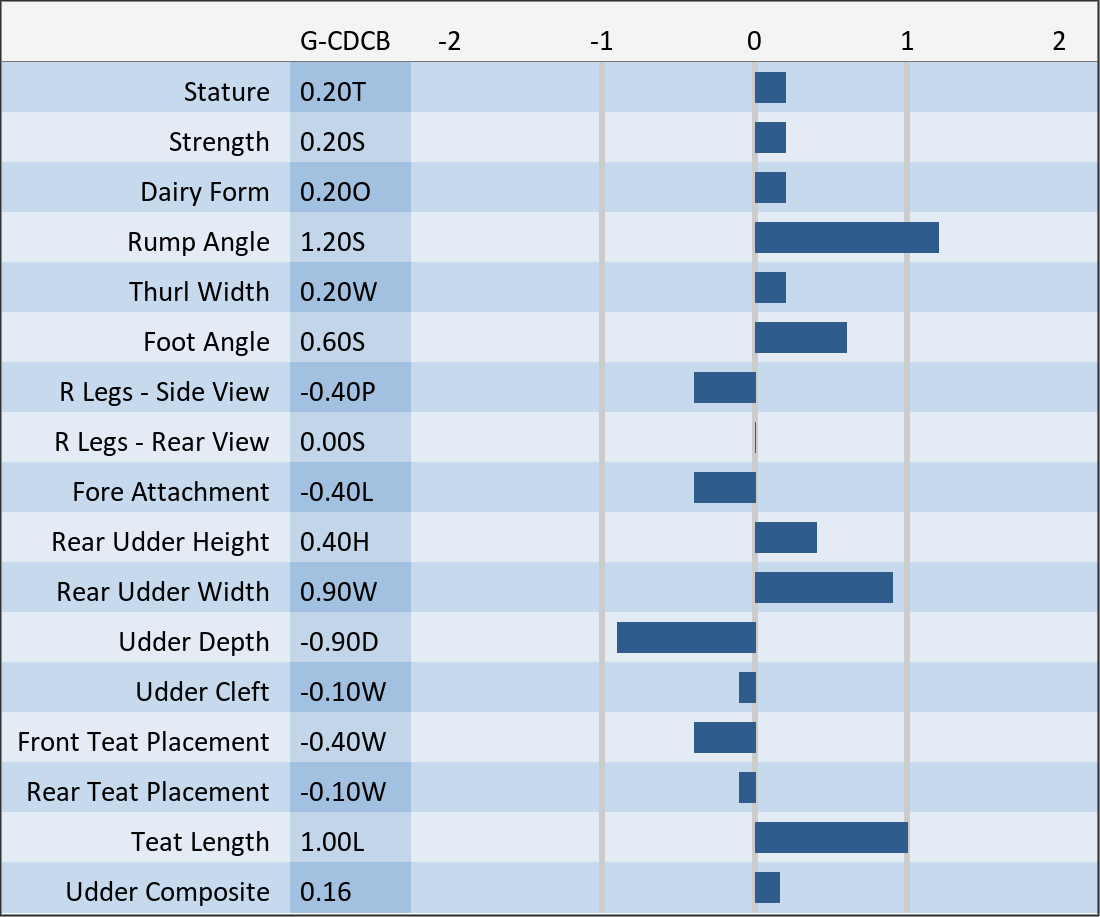Click the Rear Udder Height bar
The image size is (1100, 917).
tap(786, 537)
